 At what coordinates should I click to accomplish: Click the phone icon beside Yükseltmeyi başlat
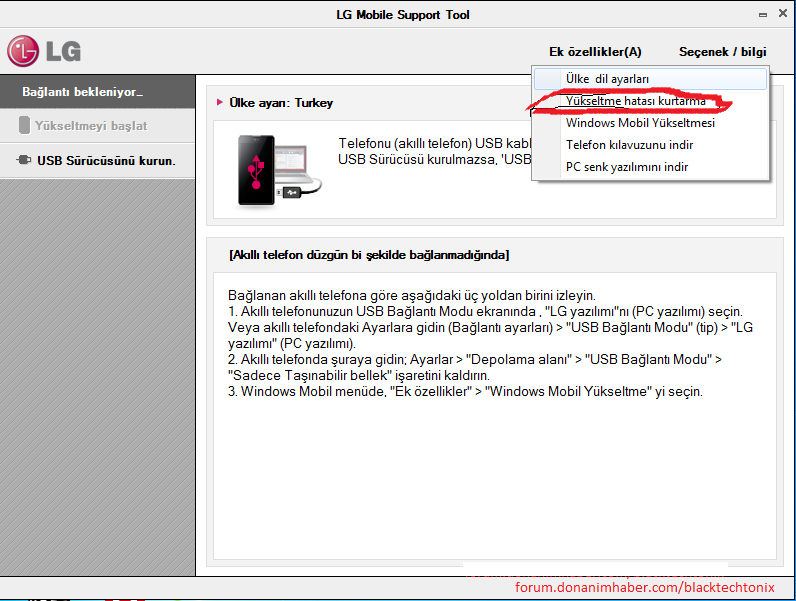click(x=24, y=125)
